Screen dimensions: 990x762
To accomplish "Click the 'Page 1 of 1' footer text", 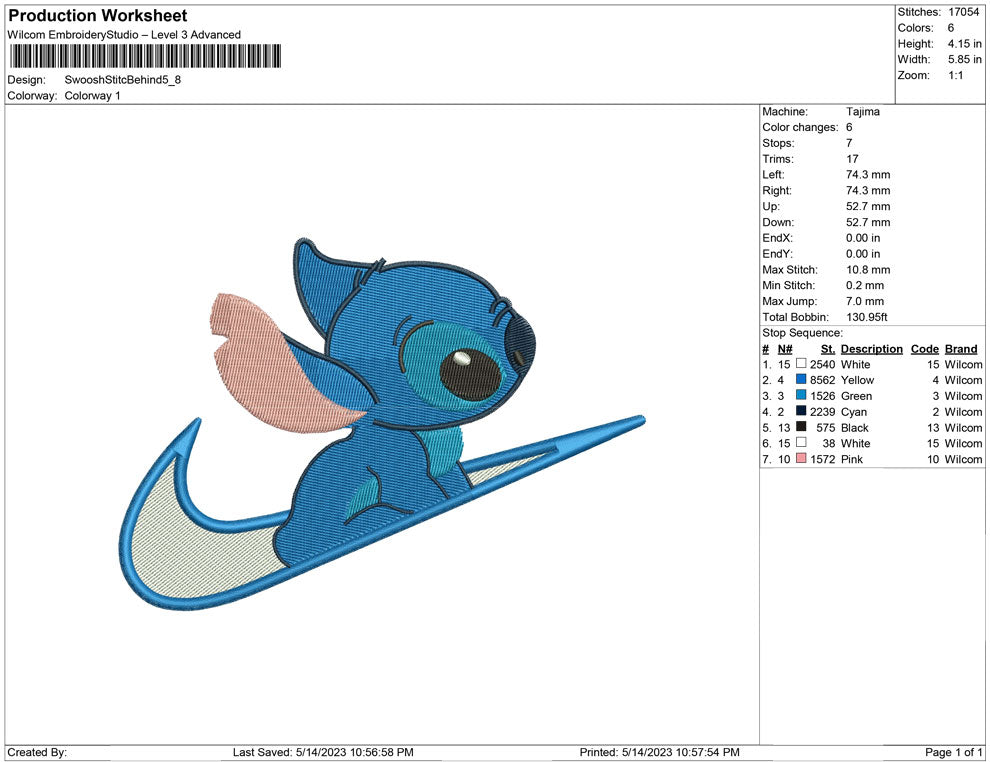I will (x=953, y=752).
